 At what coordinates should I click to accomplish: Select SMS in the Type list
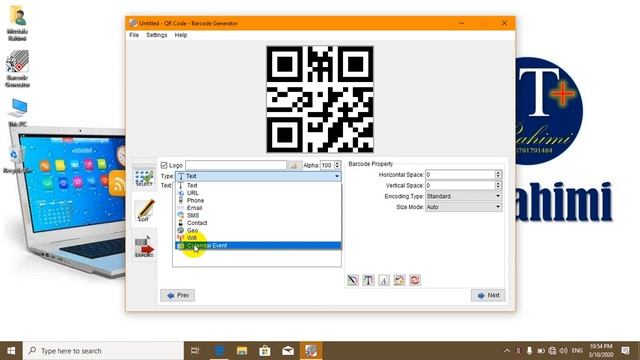pos(257,216)
